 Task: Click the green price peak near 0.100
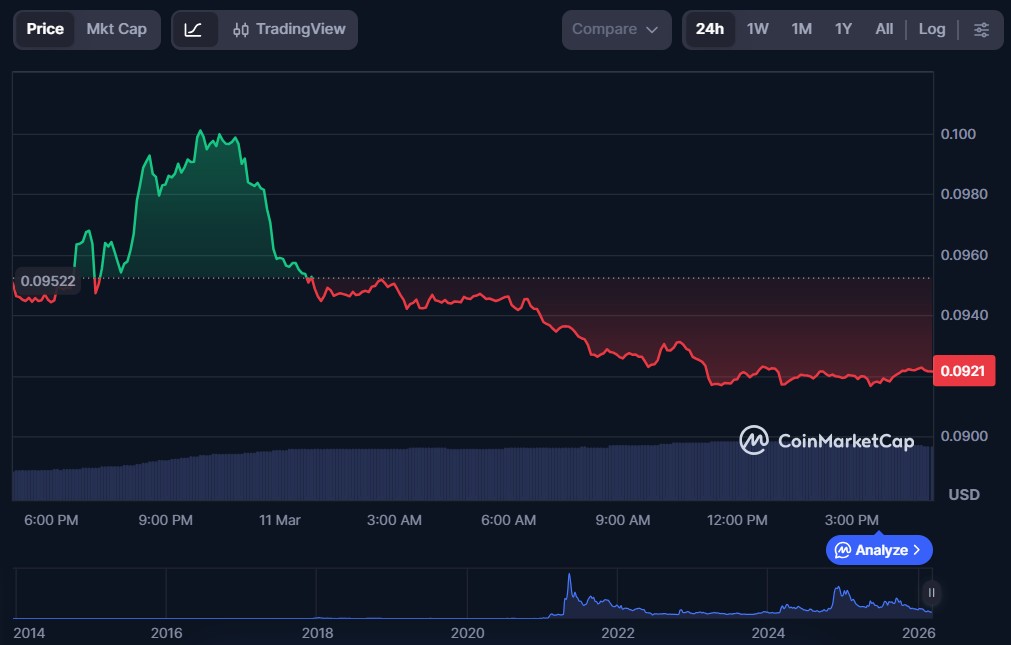tap(201, 131)
